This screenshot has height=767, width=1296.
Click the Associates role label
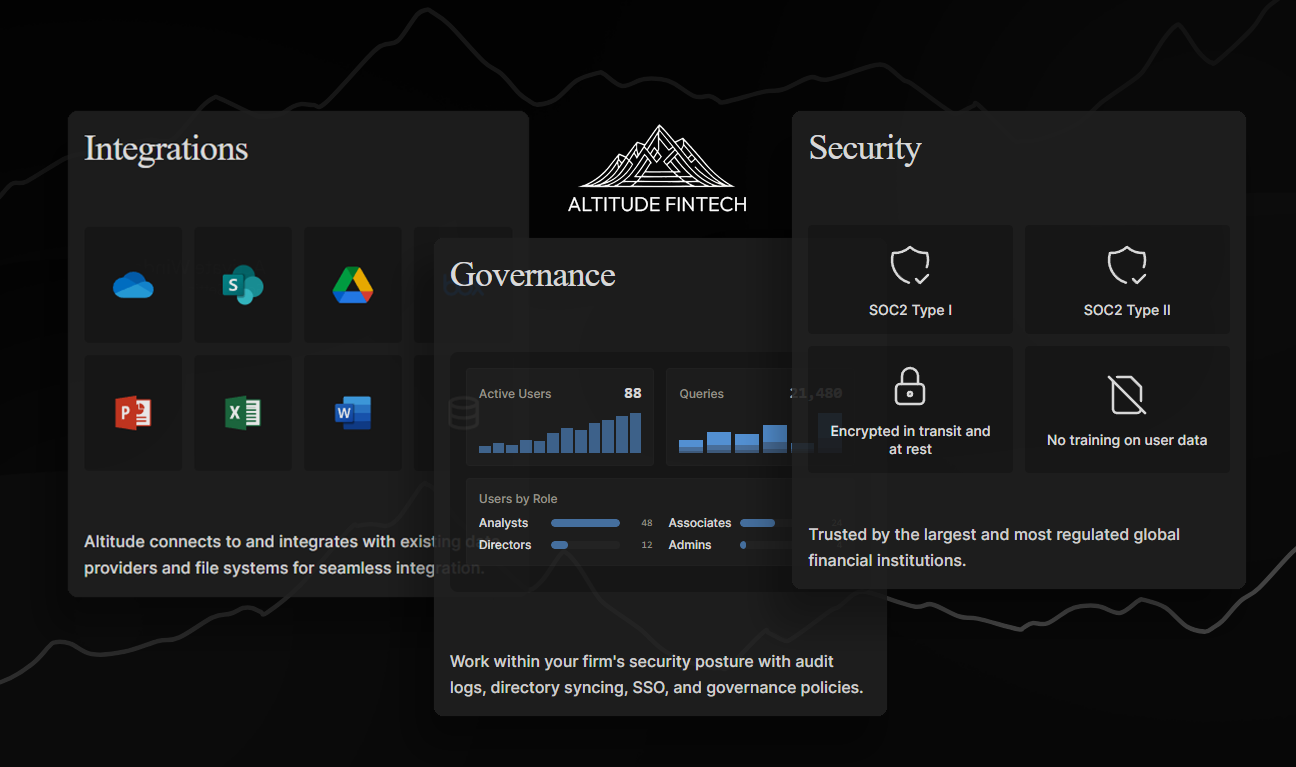click(x=699, y=523)
